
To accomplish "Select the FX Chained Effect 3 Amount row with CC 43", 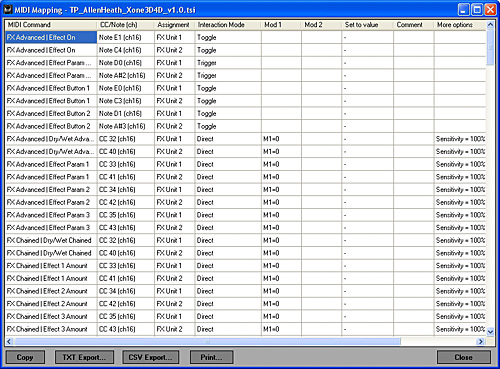I will [245, 329].
